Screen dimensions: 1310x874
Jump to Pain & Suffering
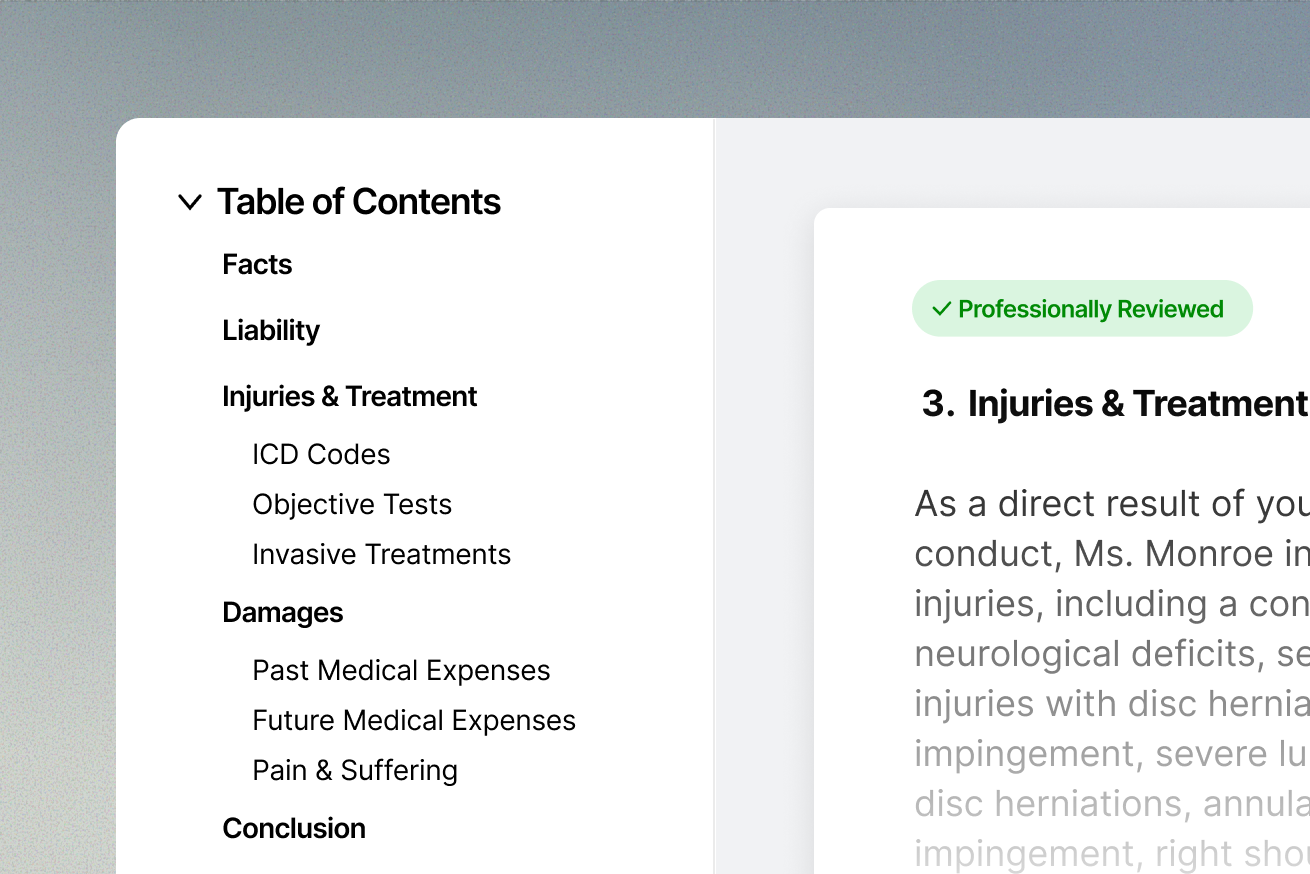(355, 771)
